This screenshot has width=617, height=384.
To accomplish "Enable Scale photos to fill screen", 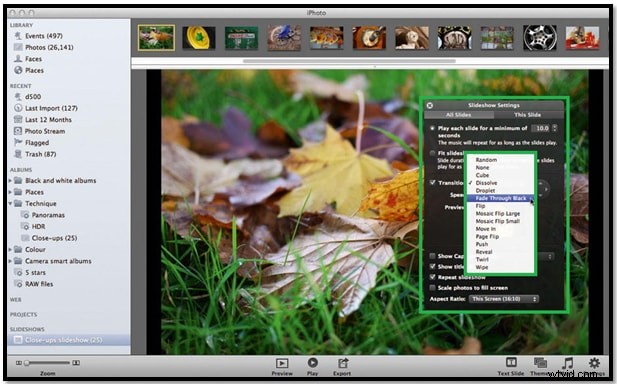I will pos(432,288).
